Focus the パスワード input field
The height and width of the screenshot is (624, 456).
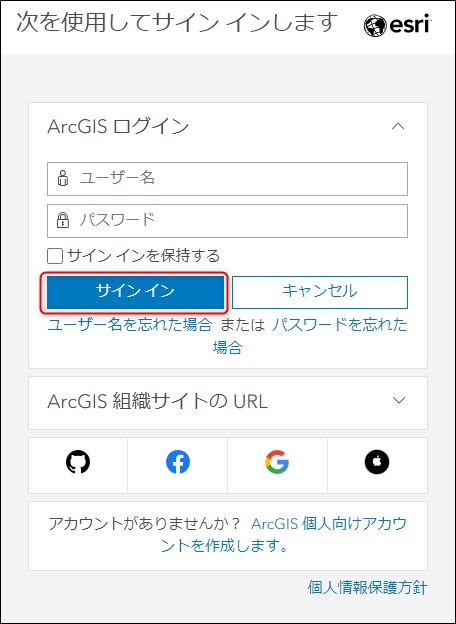[228, 220]
